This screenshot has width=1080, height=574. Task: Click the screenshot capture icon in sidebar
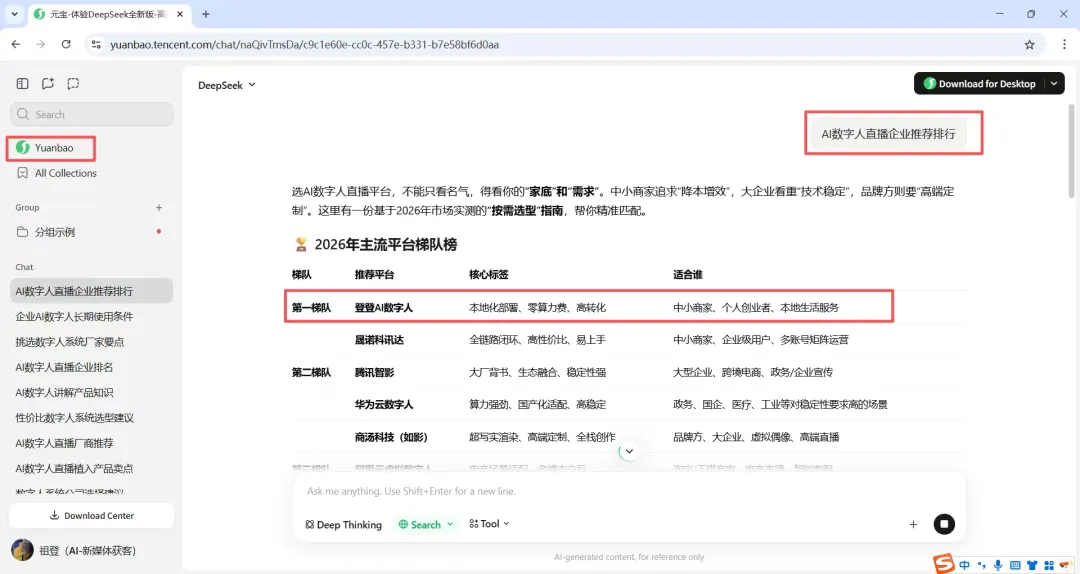[73, 83]
